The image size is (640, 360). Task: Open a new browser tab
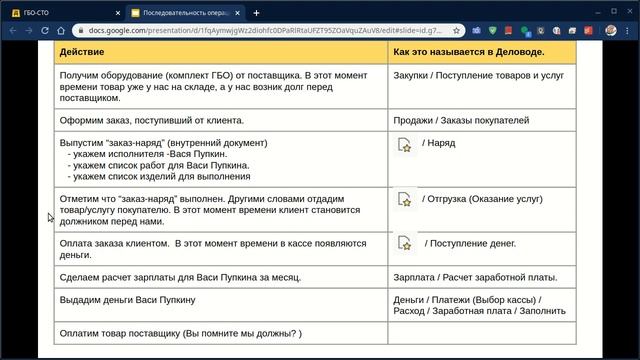click(256, 13)
